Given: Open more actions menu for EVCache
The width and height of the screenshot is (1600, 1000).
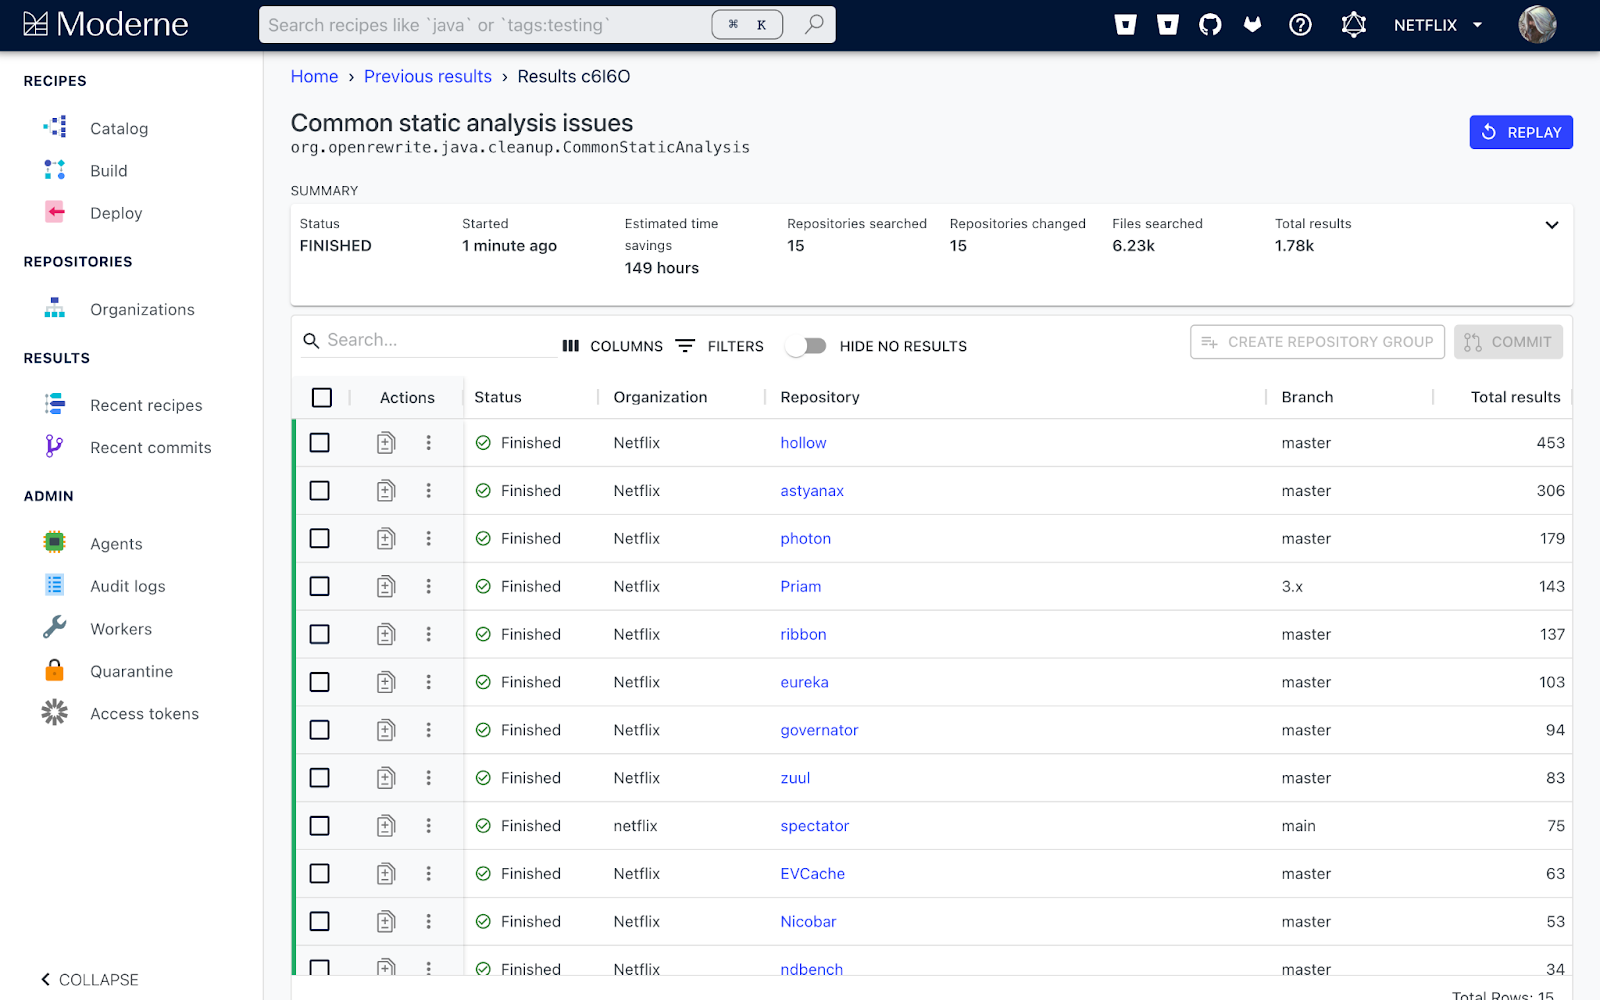Looking at the screenshot, I should click(429, 874).
